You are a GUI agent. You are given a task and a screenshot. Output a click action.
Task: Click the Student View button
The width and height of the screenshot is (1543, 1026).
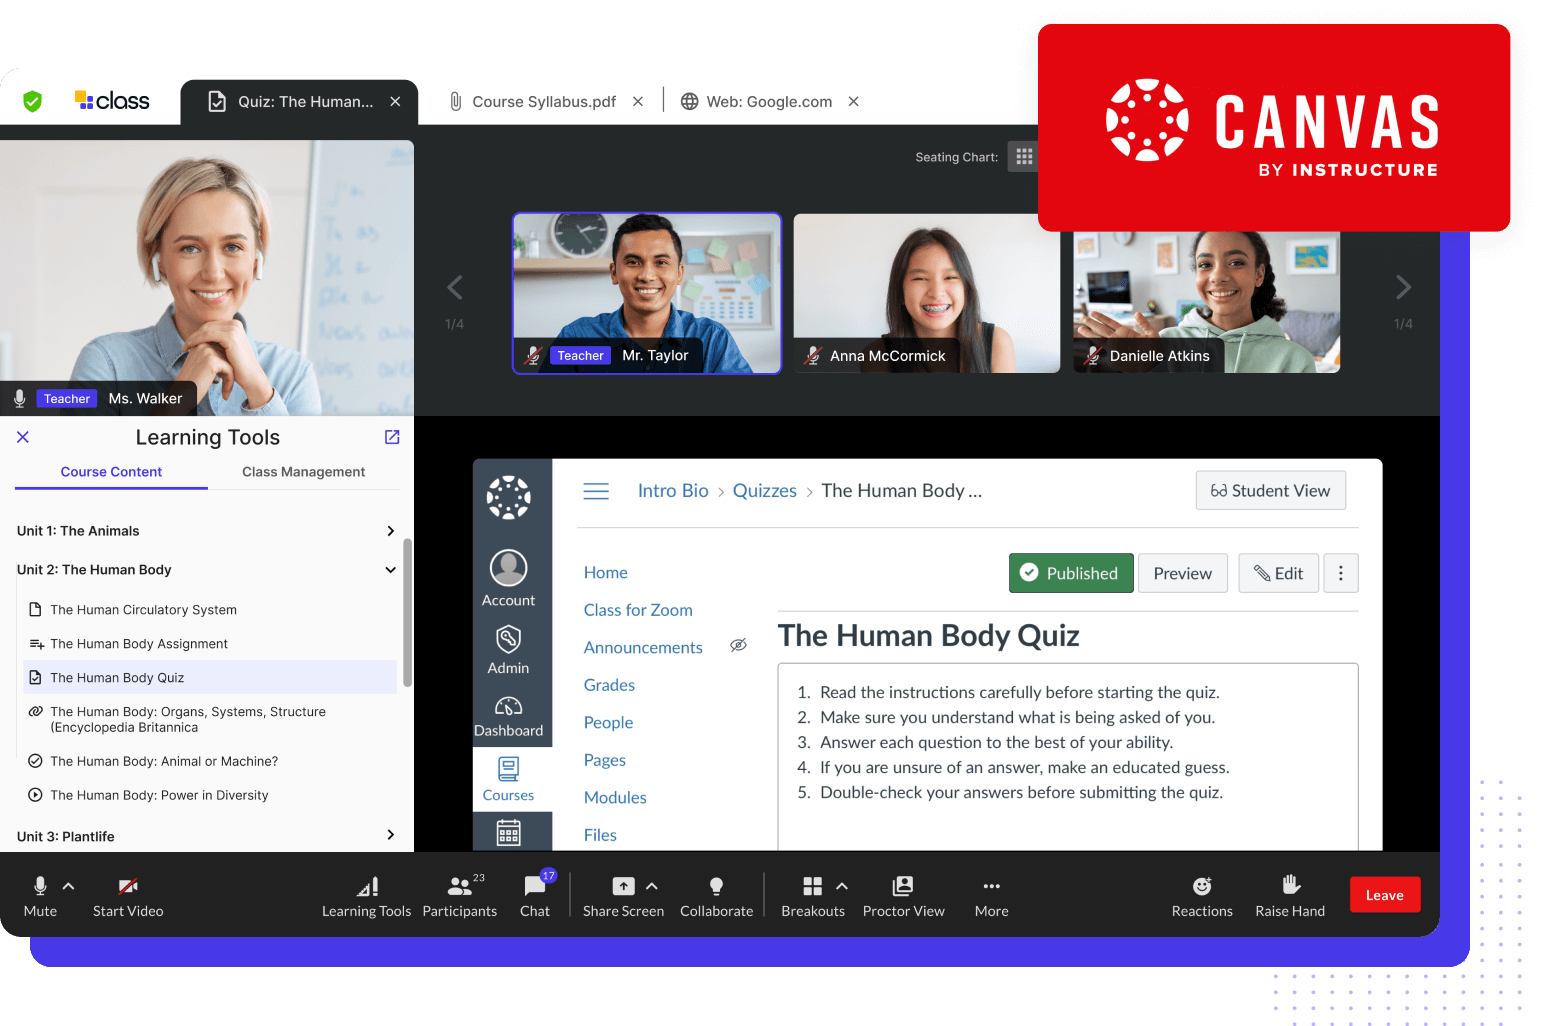[1271, 491]
